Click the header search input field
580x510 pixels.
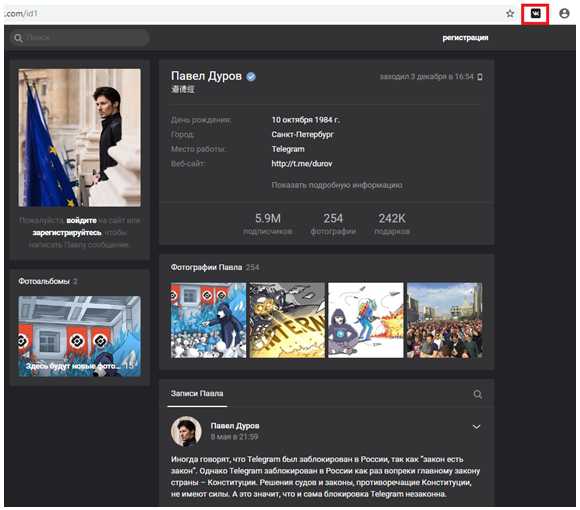[x=80, y=38]
